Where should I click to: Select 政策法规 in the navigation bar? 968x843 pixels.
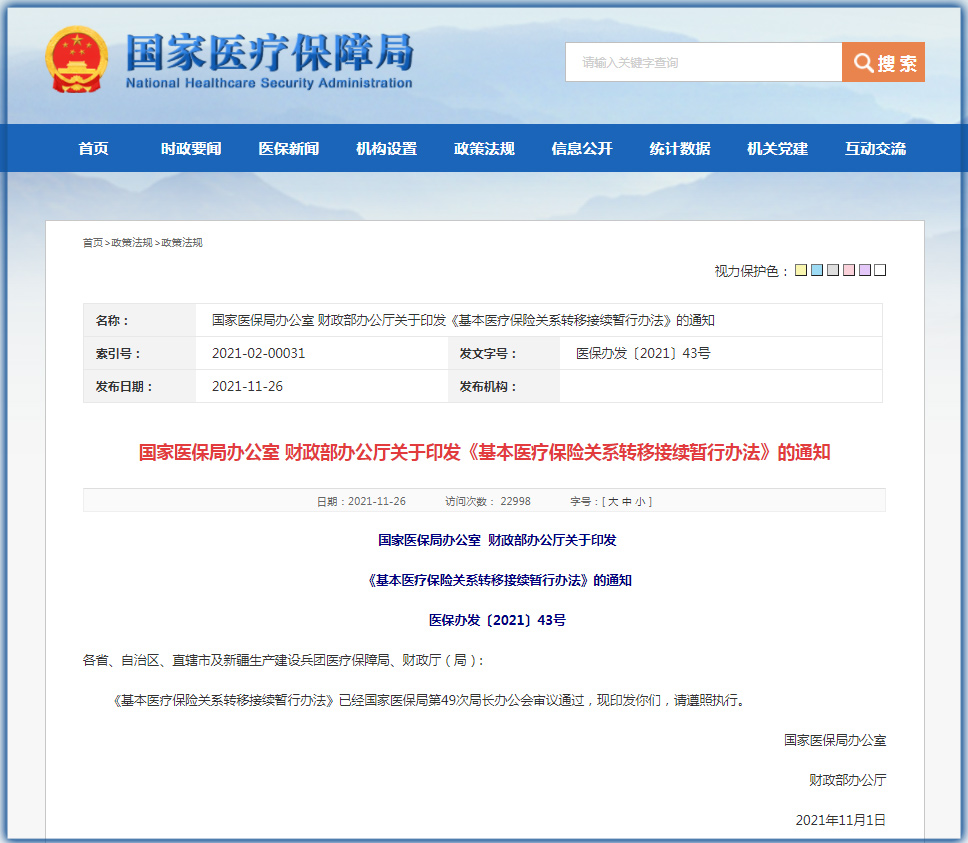484,148
